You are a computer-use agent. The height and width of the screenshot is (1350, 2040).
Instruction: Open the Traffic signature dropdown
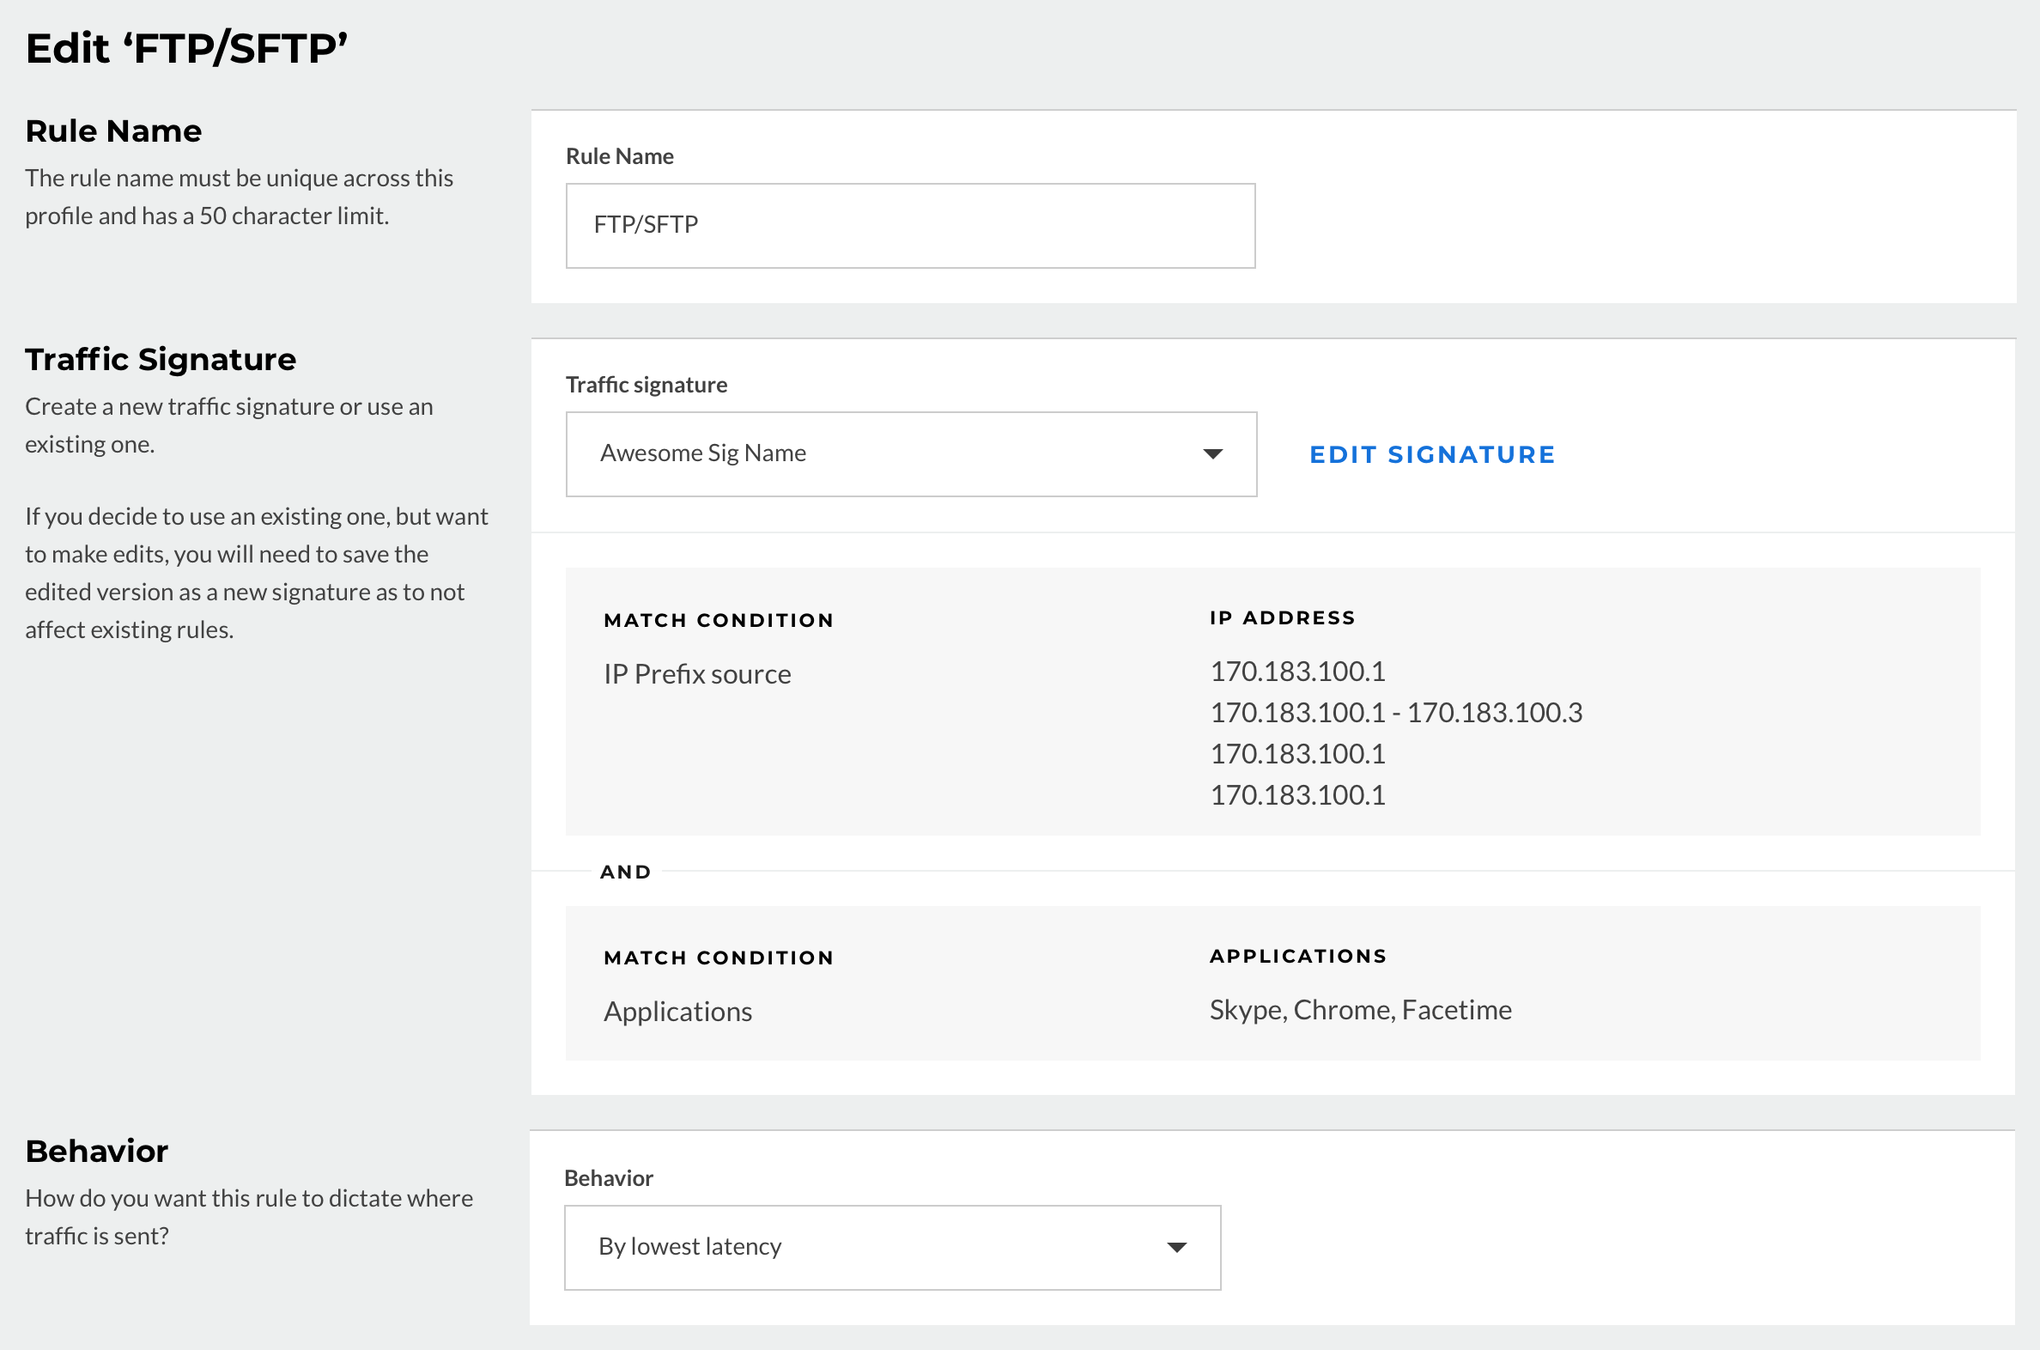tap(909, 454)
